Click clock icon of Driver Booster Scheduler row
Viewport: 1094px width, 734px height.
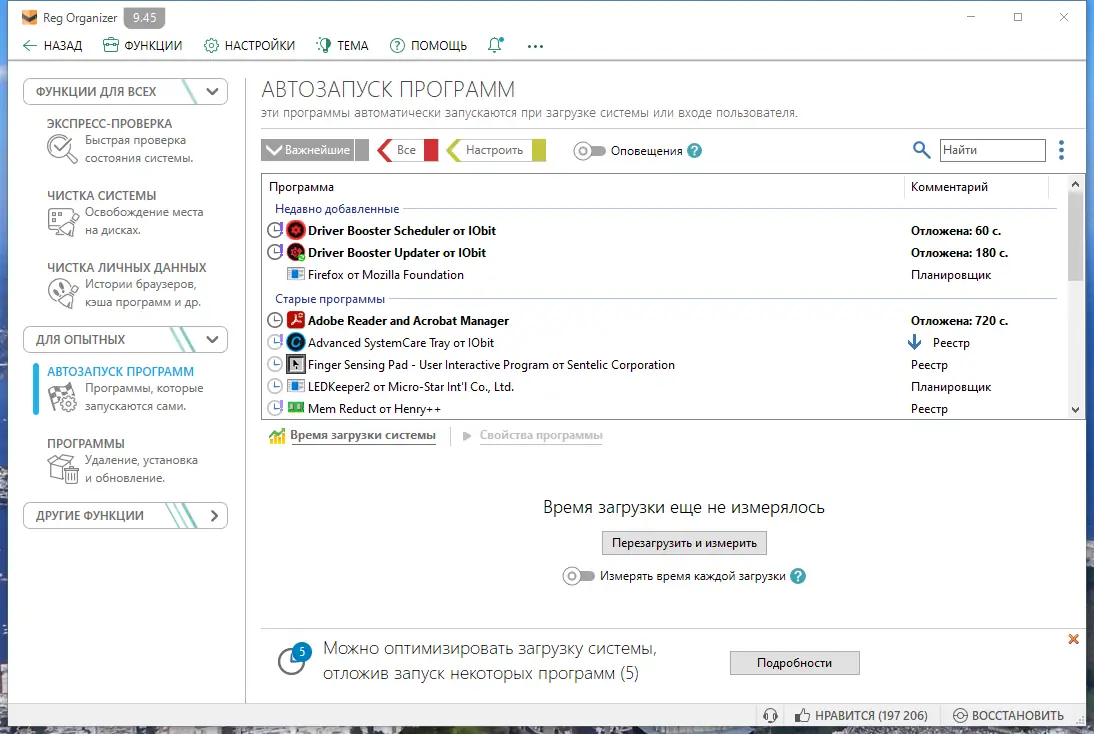click(x=275, y=230)
